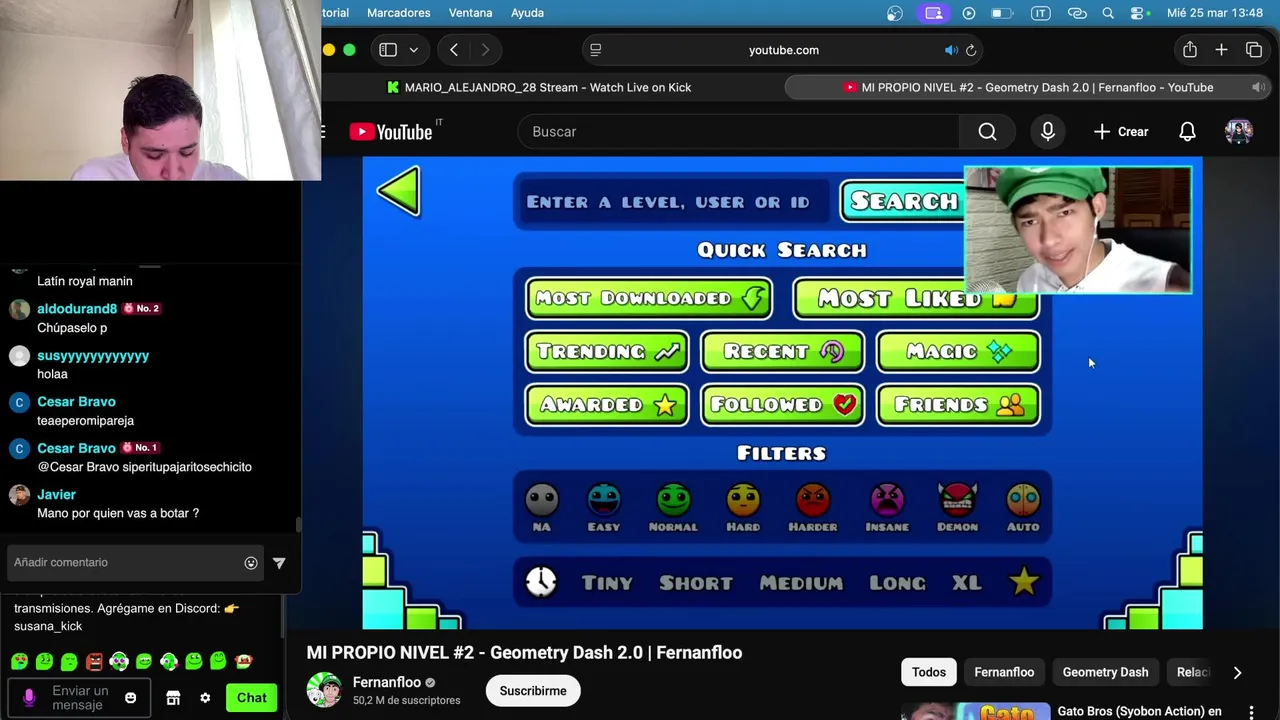Viewport: 1280px width, 720px height.
Task: Open the Ayuda menu
Action: click(x=527, y=13)
